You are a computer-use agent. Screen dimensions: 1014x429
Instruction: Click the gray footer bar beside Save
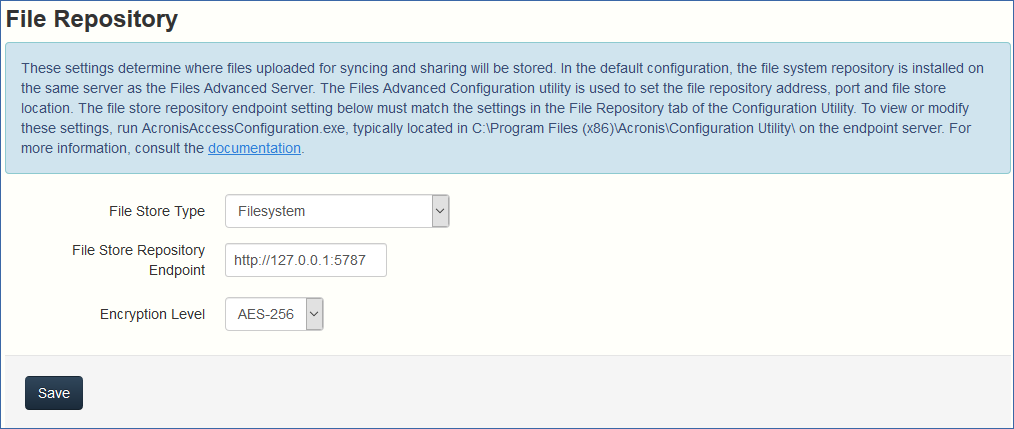point(500,392)
